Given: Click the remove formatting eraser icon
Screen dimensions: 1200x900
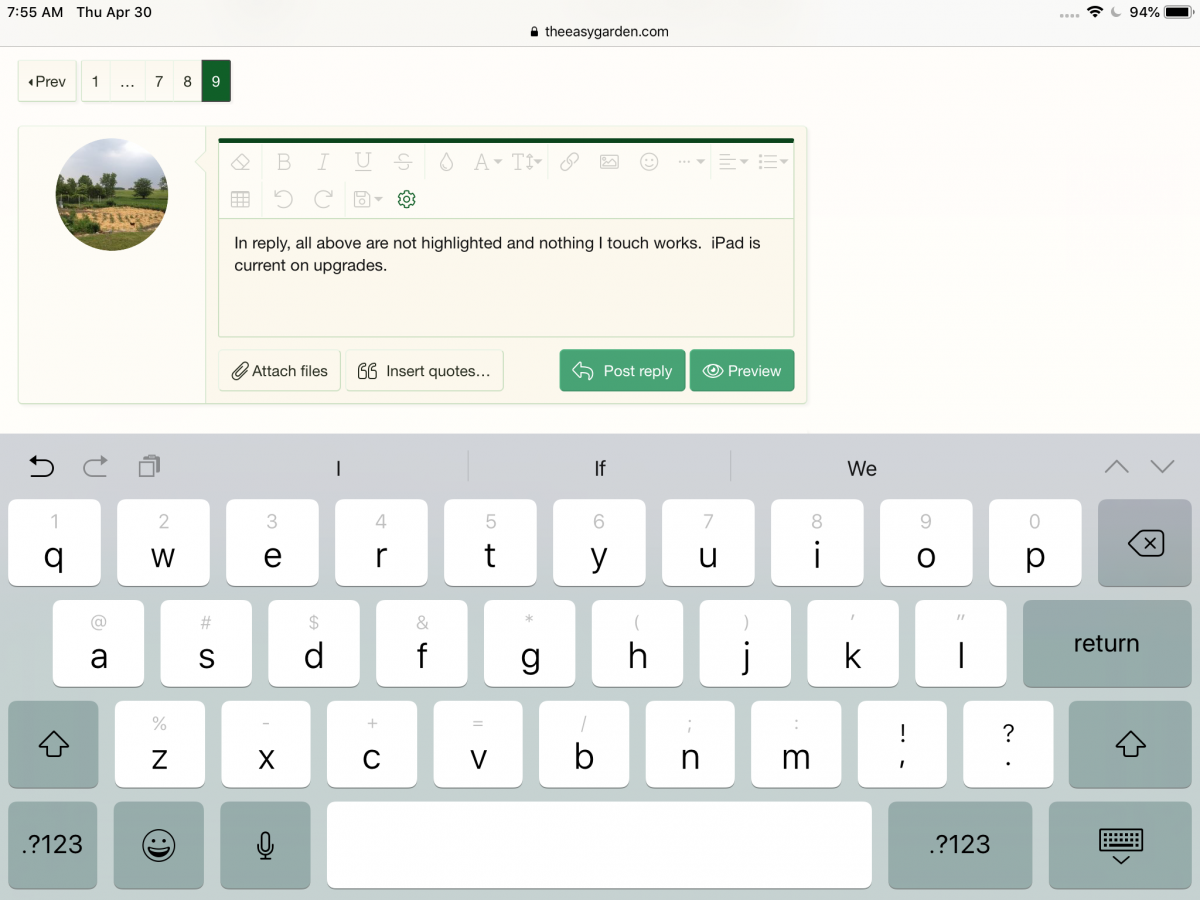Looking at the screenshot, I should pos(240,162).
